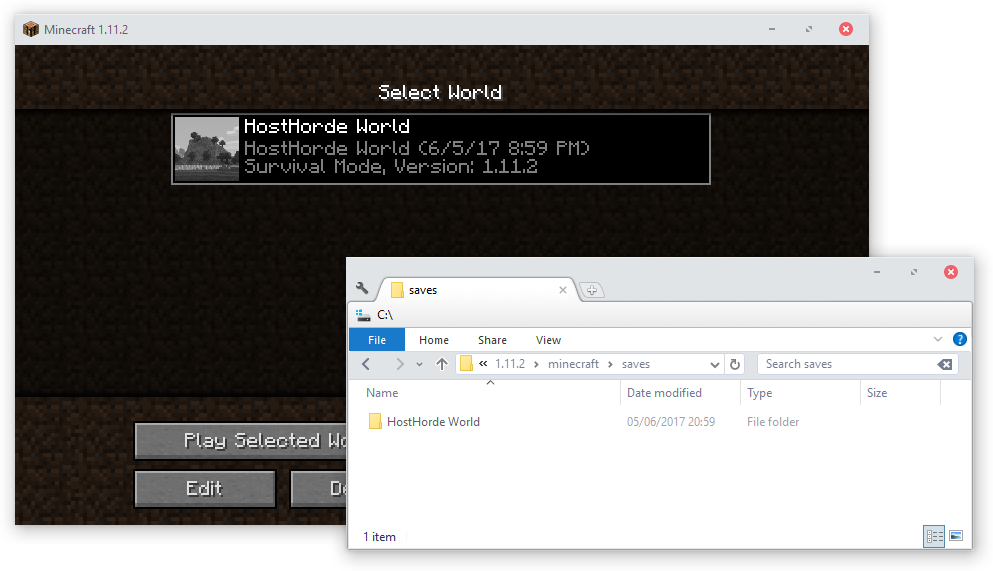Select the minecraft breadcrumb segment
Viewport: 993px width, 571px height.
coord(573,364)
